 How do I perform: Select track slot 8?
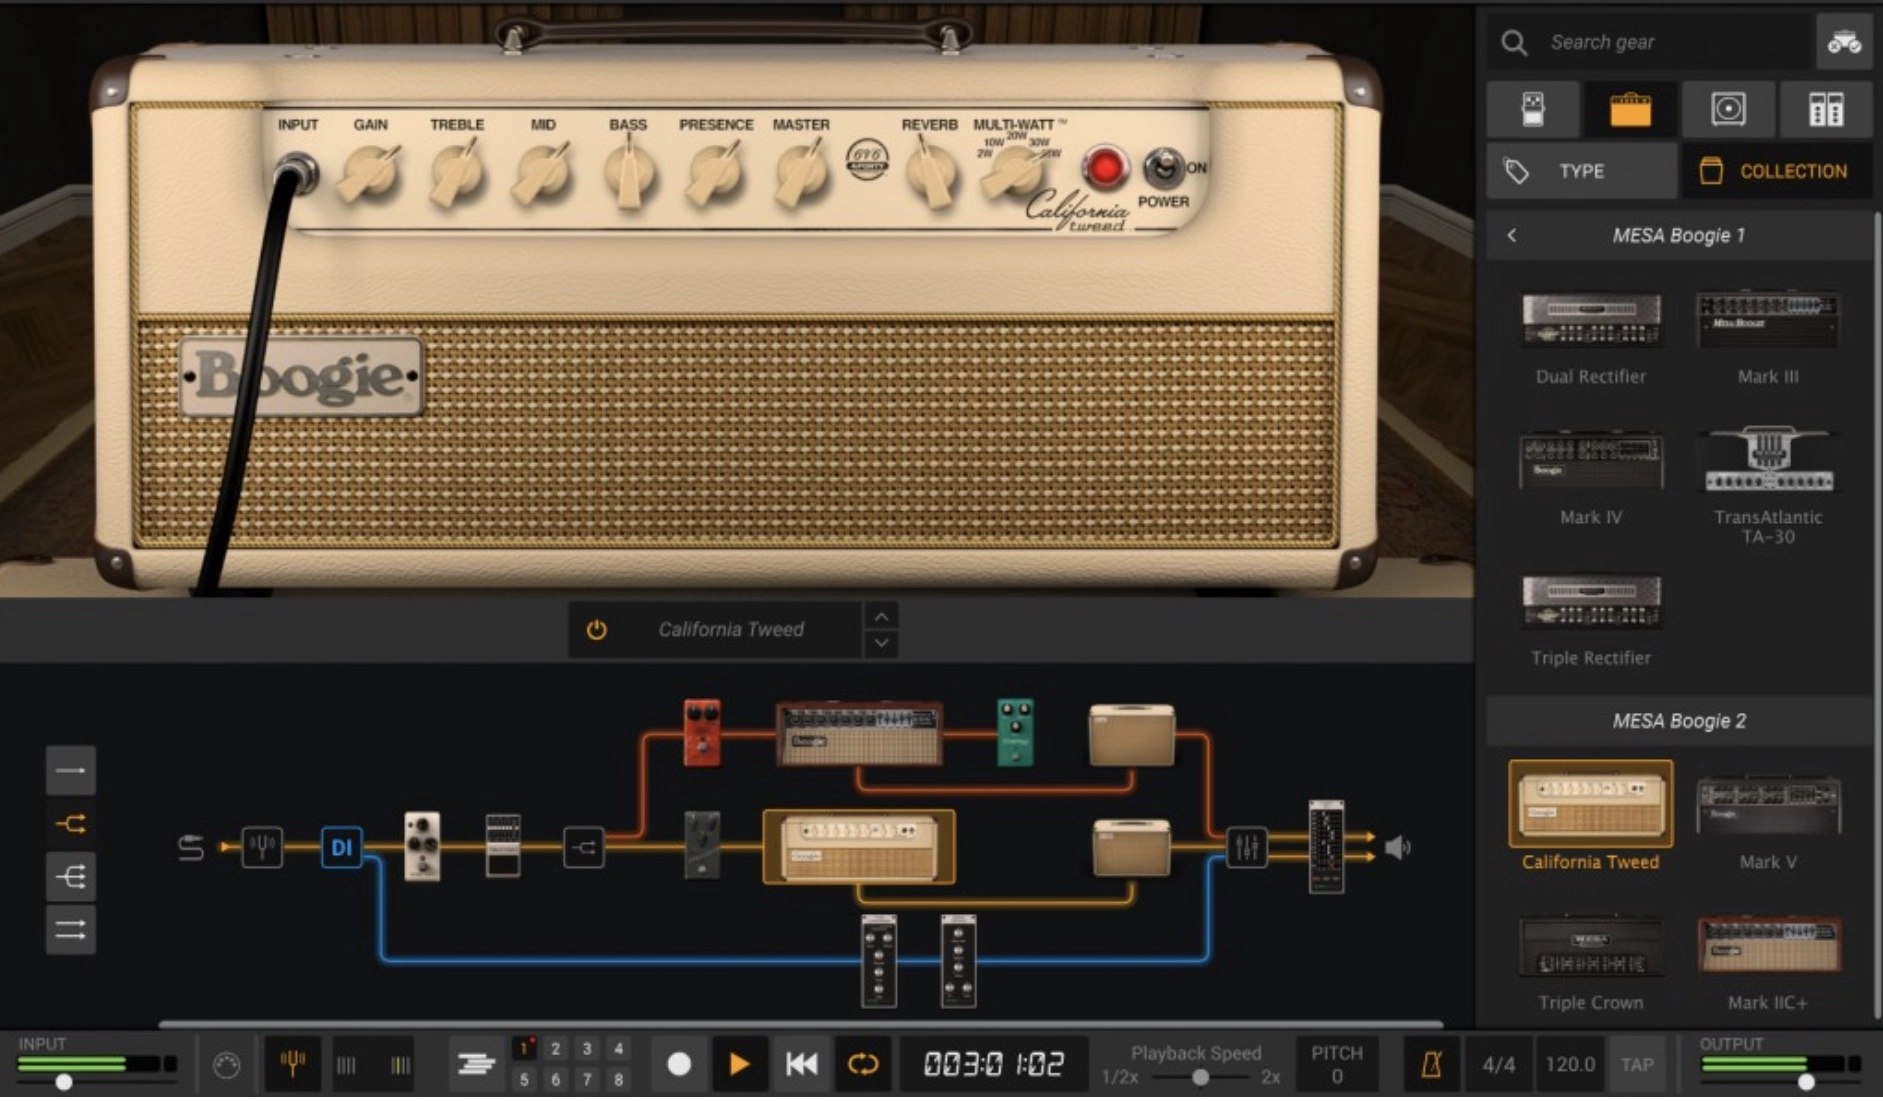618,1079
